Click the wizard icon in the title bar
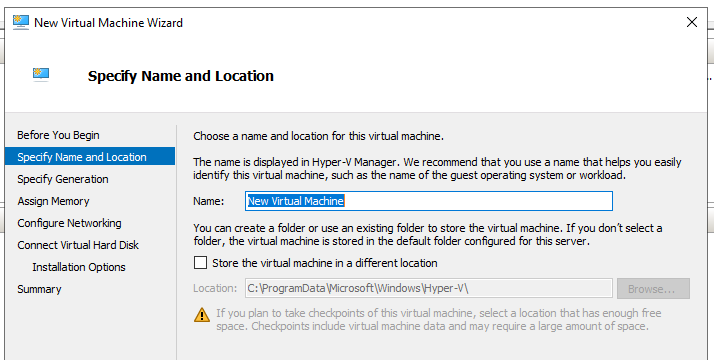Screen dimensions: 714x360 21,22
